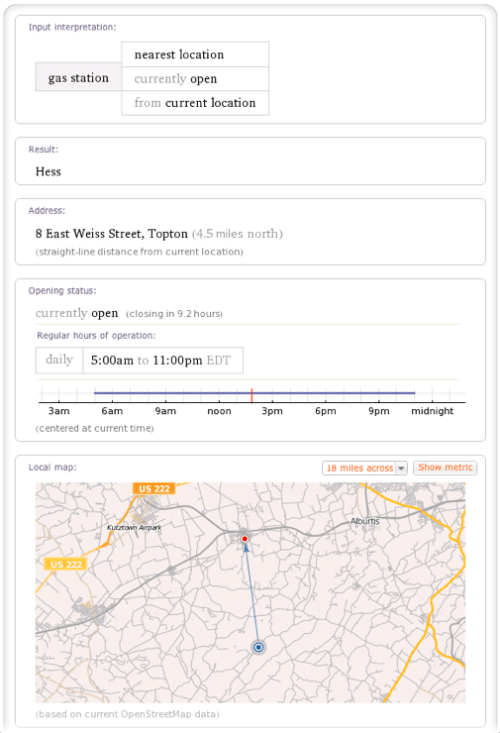Image resolution: width=500 pixels, height=733 pixels.
Task: Click the 'Local map:' heading
Action: pyautogui.click(x=52, y=467)
